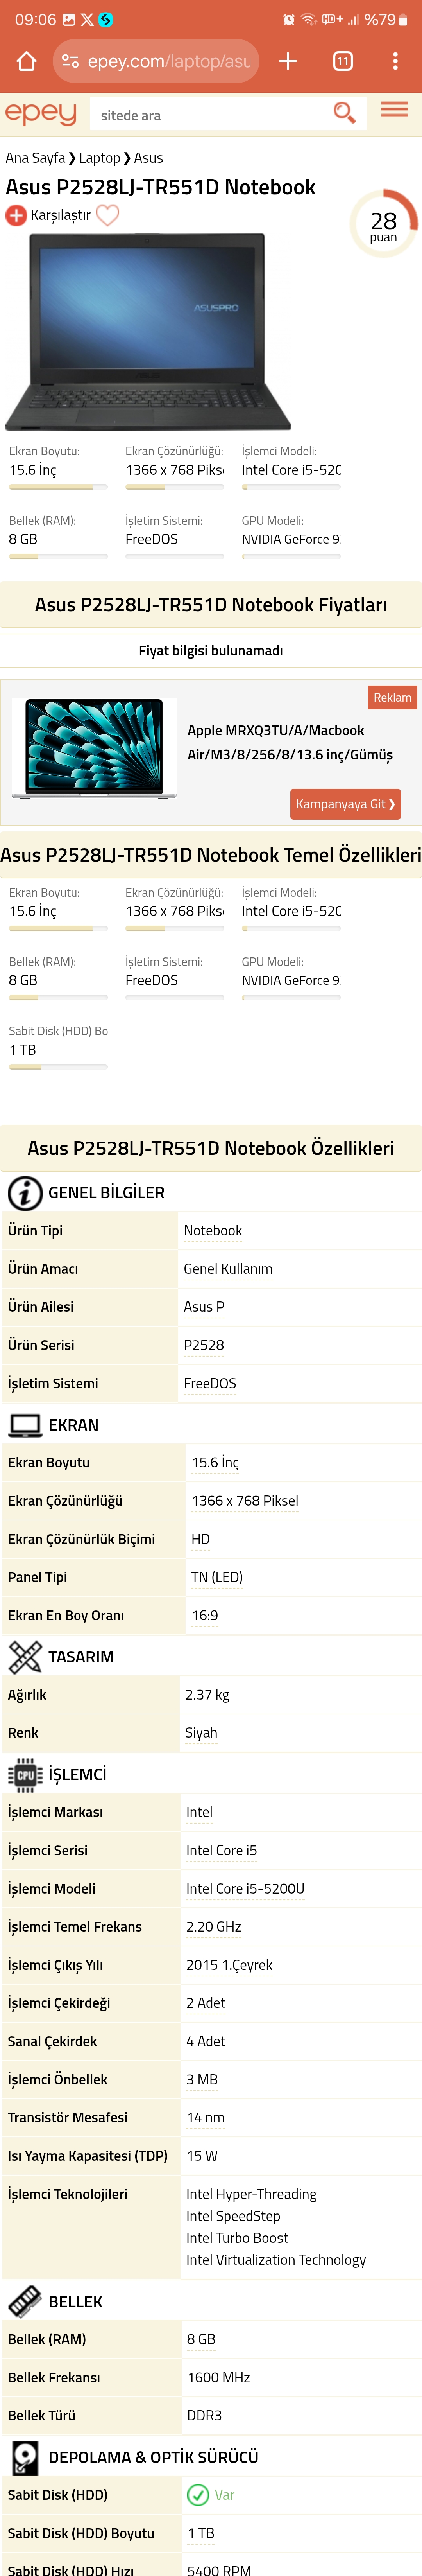Open the 'Intel Core i5-5200U' model value
The width and height of the screenshot is (422, 2576).
click(x=245, y=1888)
